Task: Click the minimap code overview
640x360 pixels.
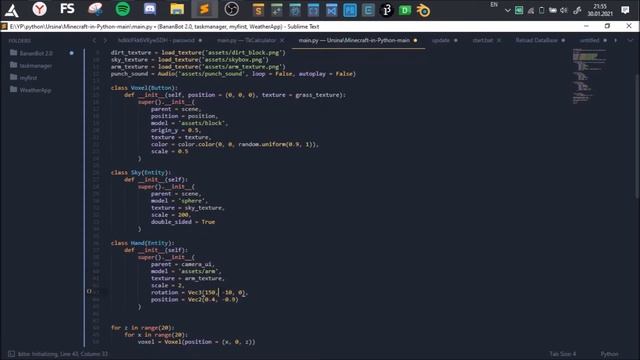Action: pyautogui.click(x=589, y=76)
